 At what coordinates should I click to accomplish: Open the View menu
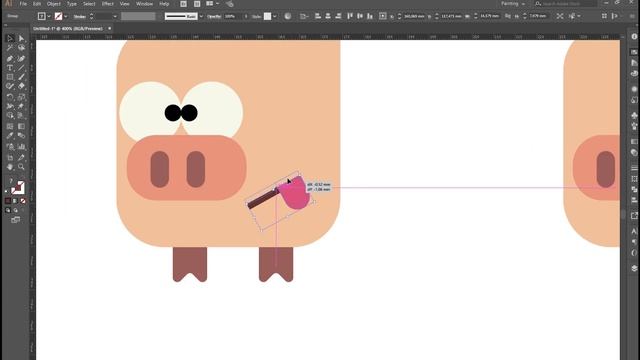(x=124, y=4)
